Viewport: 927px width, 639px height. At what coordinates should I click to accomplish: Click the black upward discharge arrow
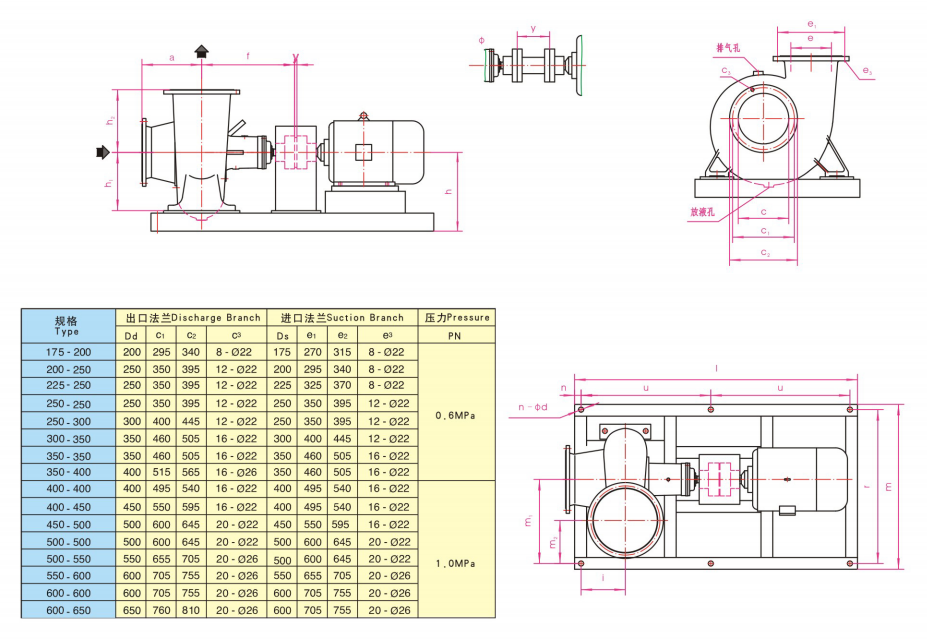pyautogui.click(x=203, y=52)
